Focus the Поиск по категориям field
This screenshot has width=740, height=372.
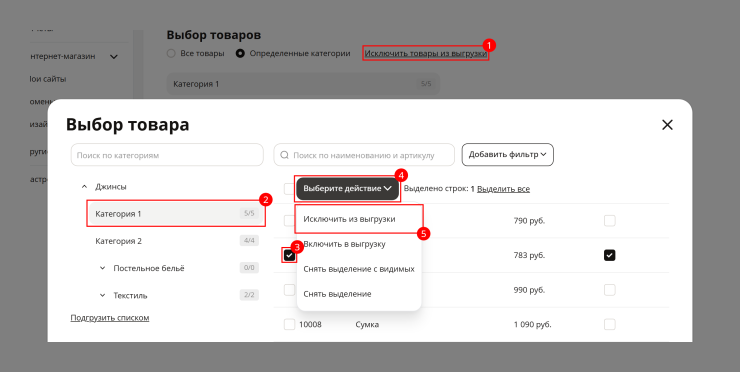coord(167,155)
